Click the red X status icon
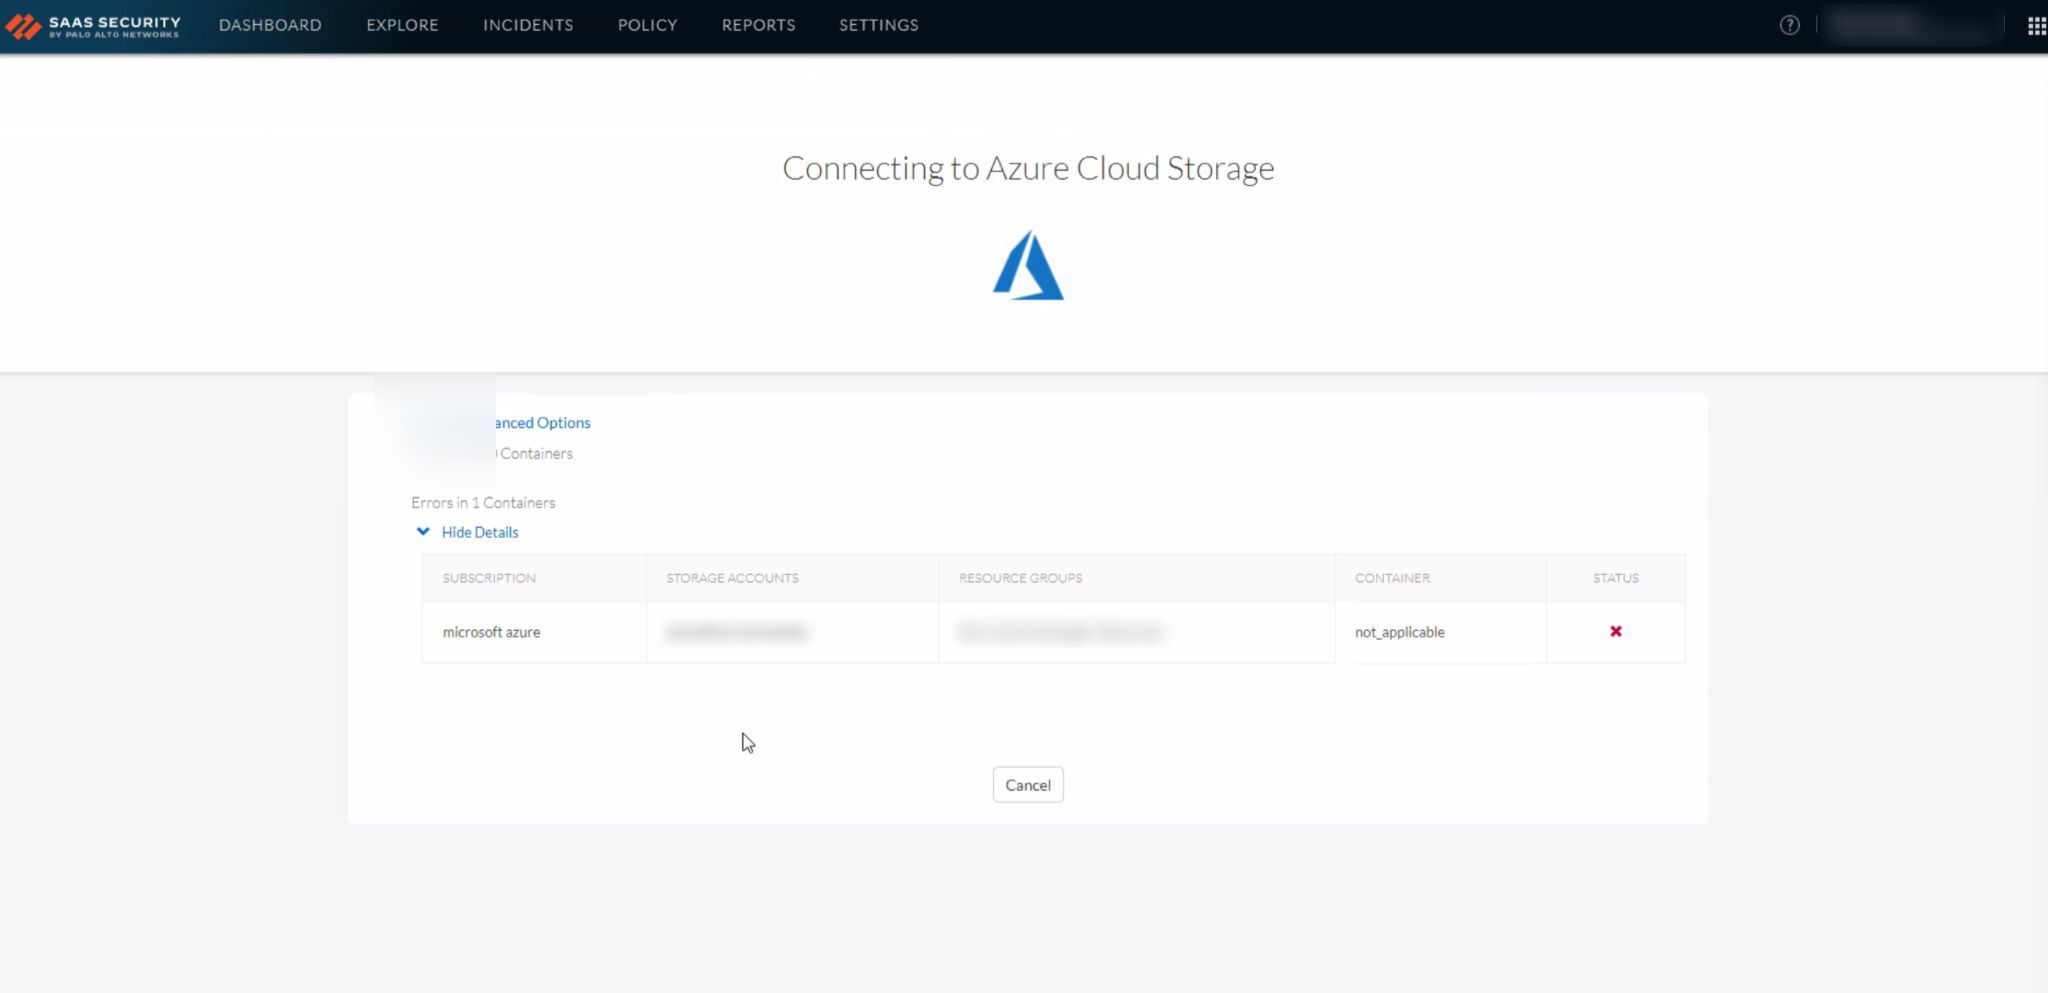Viewport: 2048px width, 993px height. [1615, 632]
